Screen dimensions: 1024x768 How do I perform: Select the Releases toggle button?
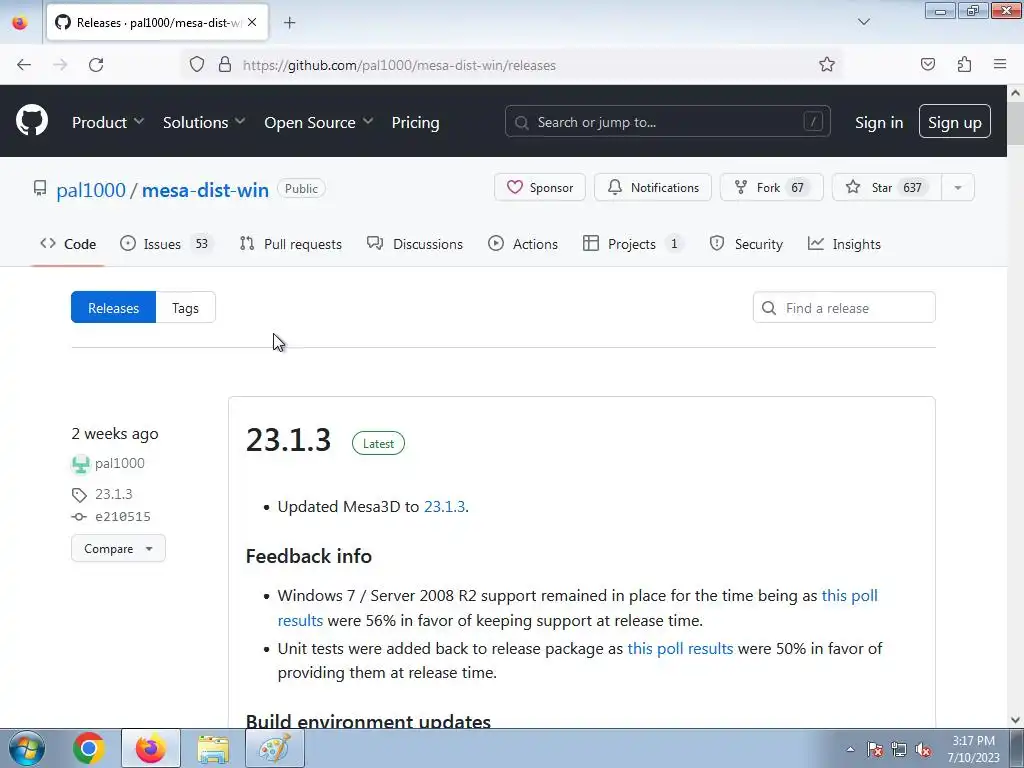pyautogui.click(x=113, y=308)
